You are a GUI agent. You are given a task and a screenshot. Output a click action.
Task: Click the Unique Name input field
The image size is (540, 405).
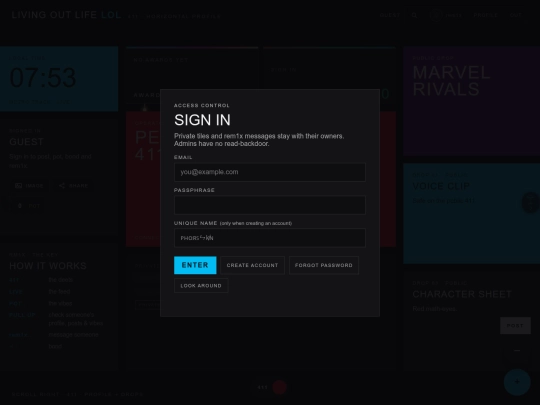[x=270, y=238]
